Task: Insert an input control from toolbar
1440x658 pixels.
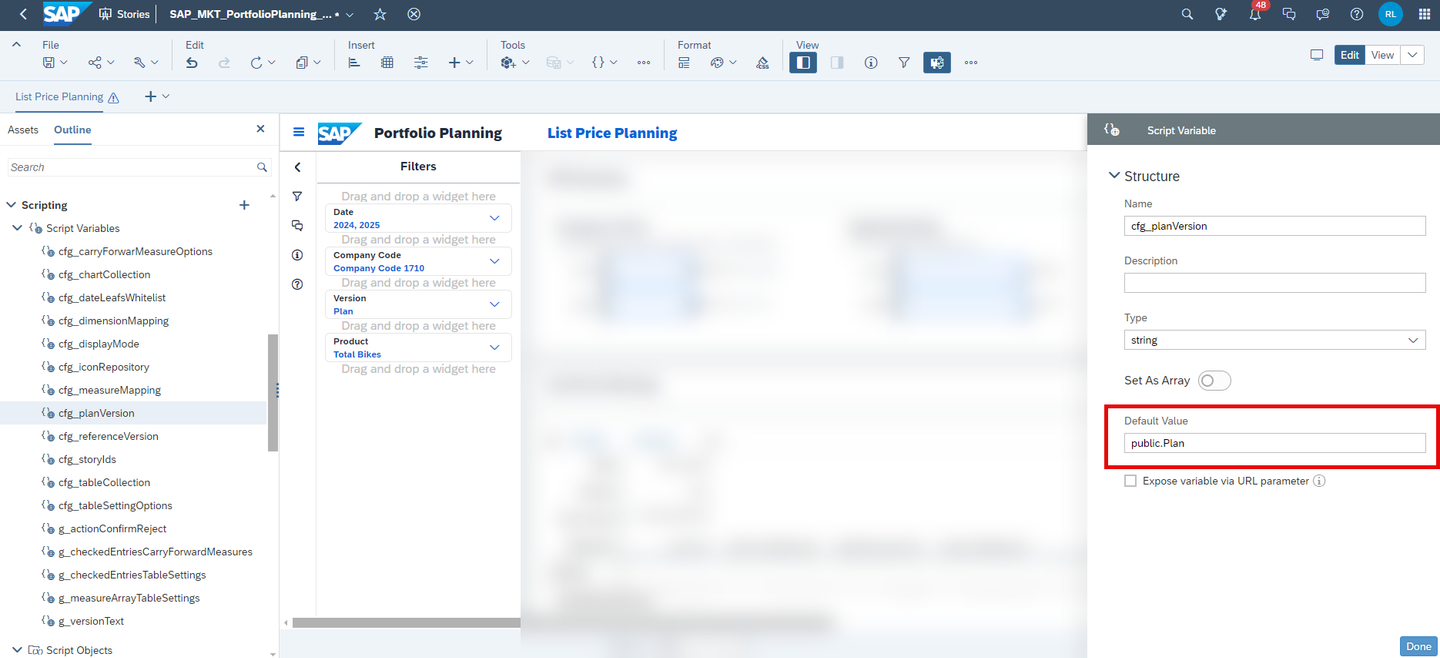Action: 421,62
